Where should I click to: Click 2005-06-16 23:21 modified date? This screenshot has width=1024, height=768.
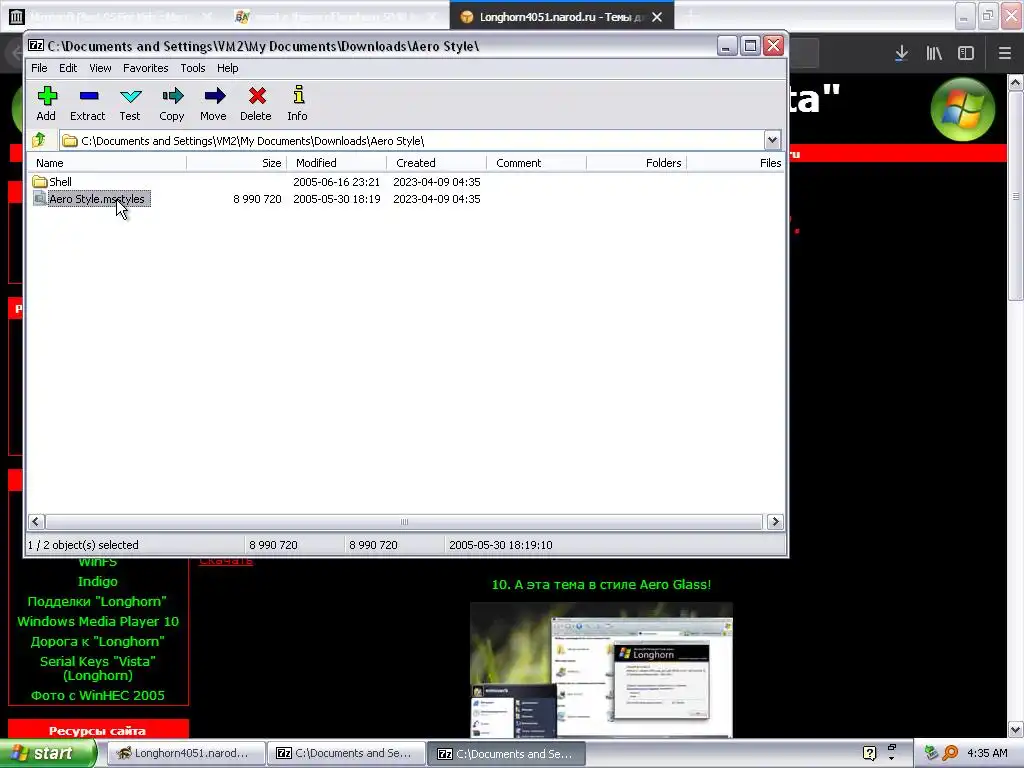pos(336,182)
